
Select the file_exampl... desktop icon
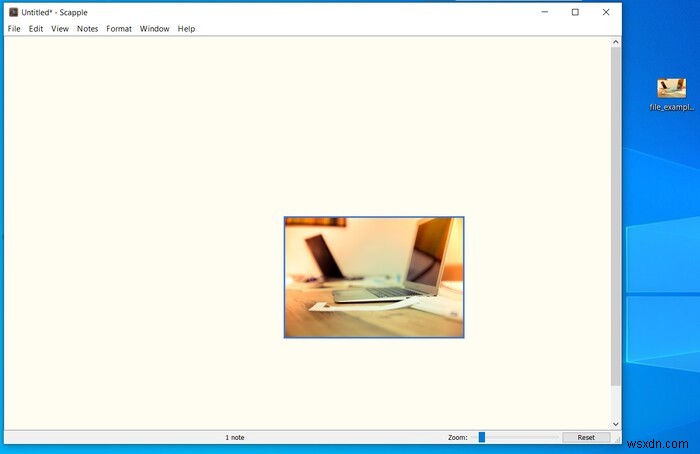671,94
